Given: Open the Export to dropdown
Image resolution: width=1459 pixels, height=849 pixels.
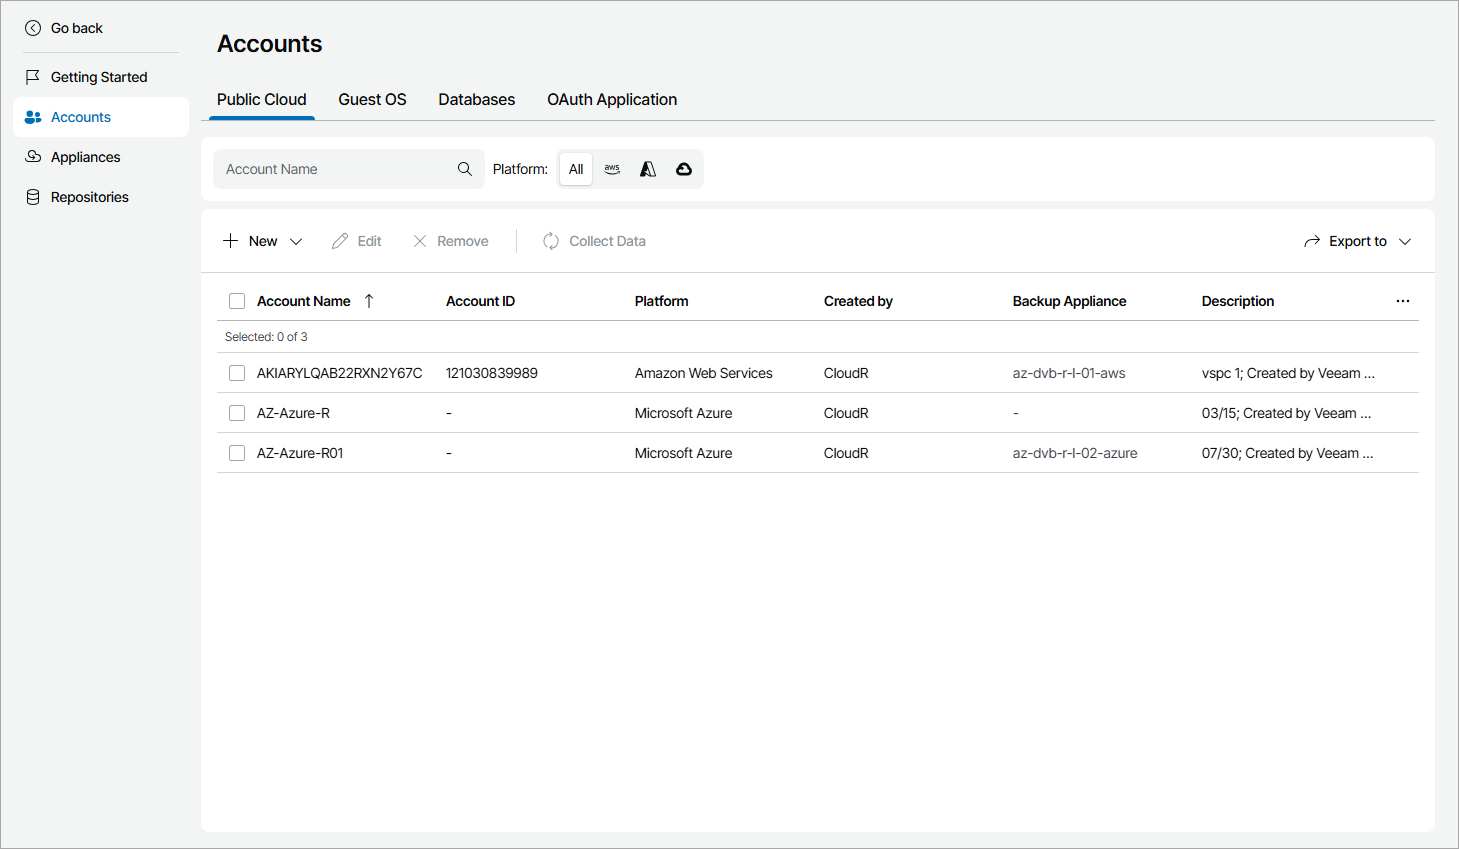Looking at the screenshot, I should [x=1358, y=241].
